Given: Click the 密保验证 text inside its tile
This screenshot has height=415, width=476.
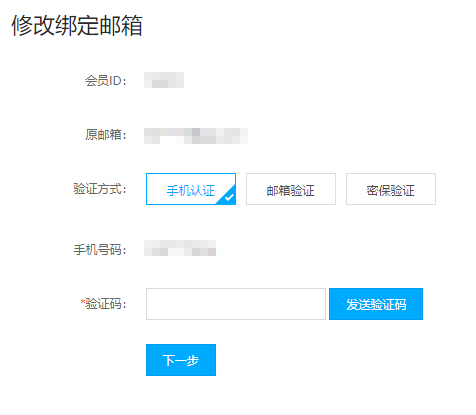Looking at the screenshot, I should (391, 191).
